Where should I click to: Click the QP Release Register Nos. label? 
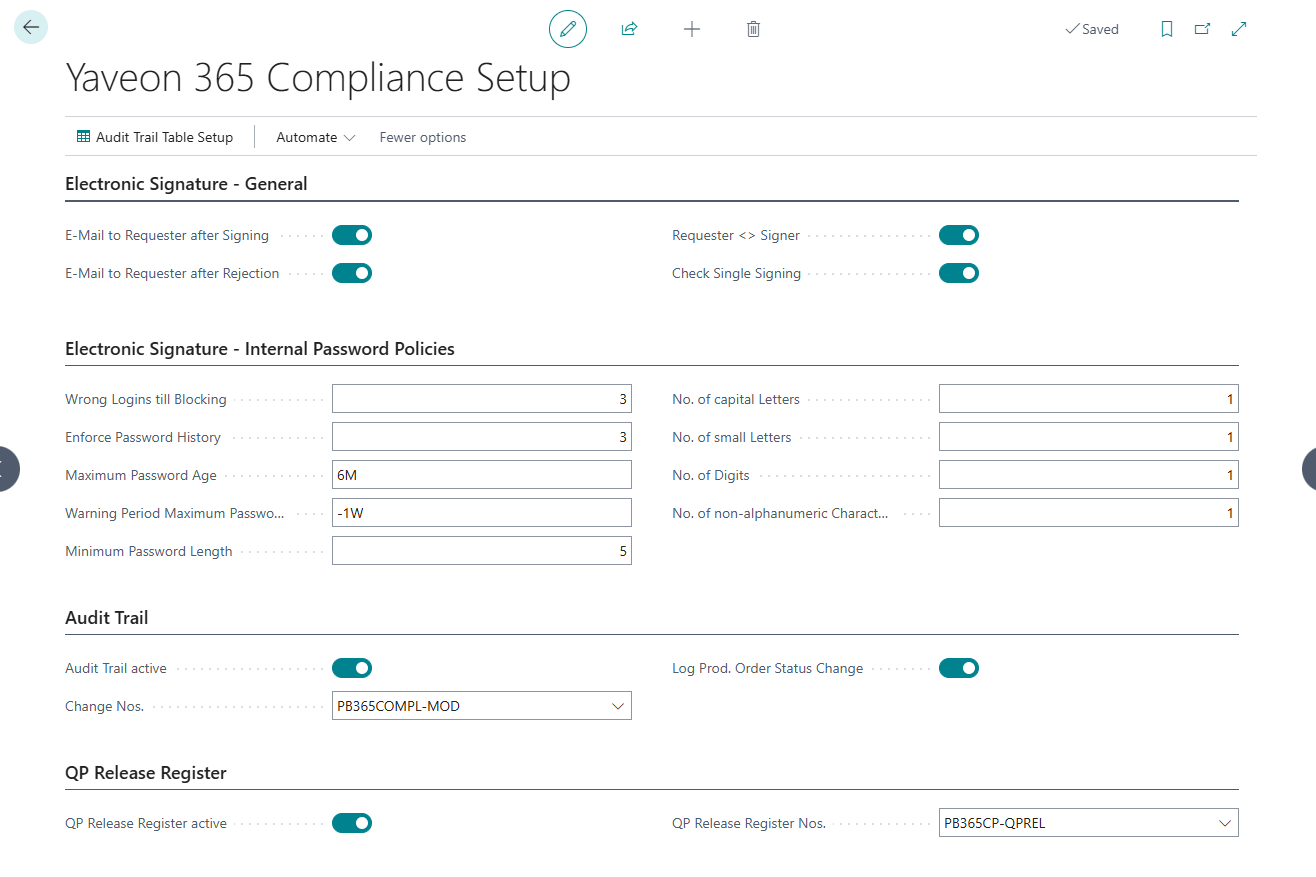tap(749, 823)
